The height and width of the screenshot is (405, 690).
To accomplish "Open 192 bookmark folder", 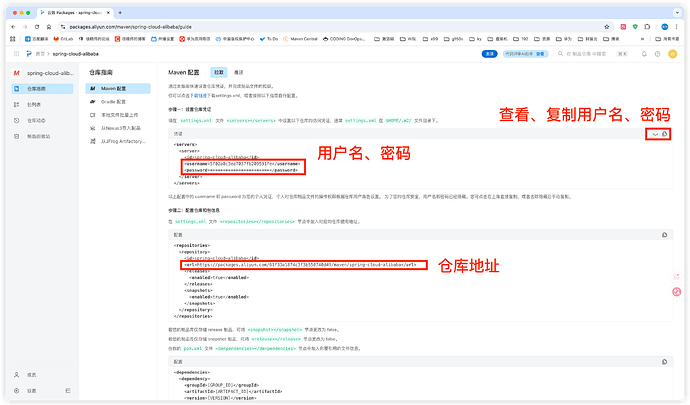I will click(x=521, y=39).
